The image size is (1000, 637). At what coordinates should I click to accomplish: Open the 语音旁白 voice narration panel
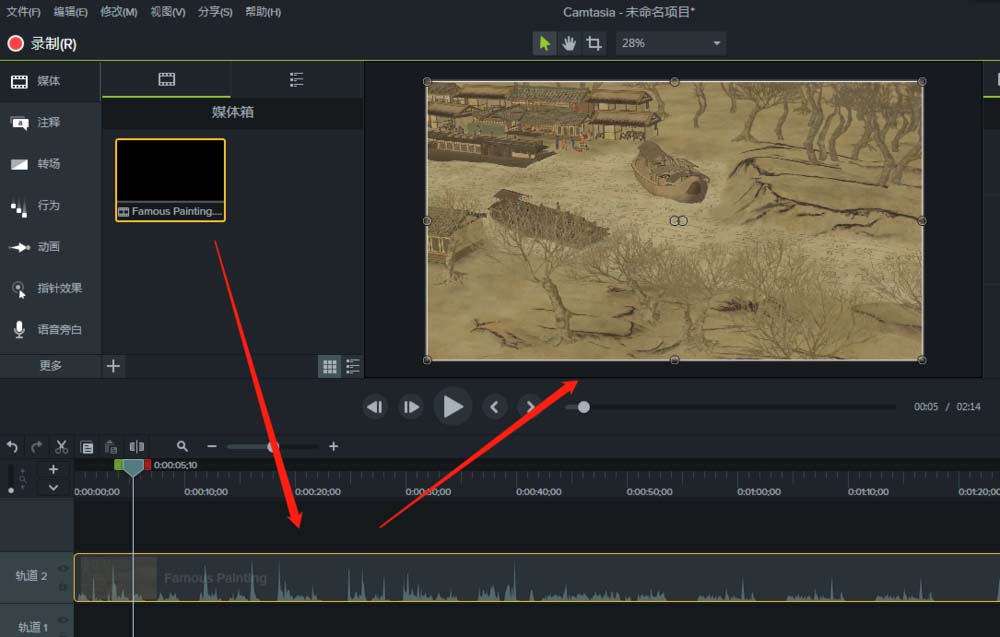point(50,330)
